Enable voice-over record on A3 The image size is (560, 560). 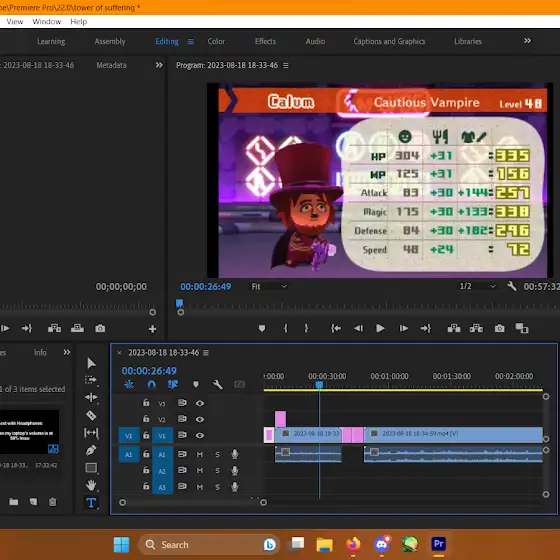pos(235,487)
